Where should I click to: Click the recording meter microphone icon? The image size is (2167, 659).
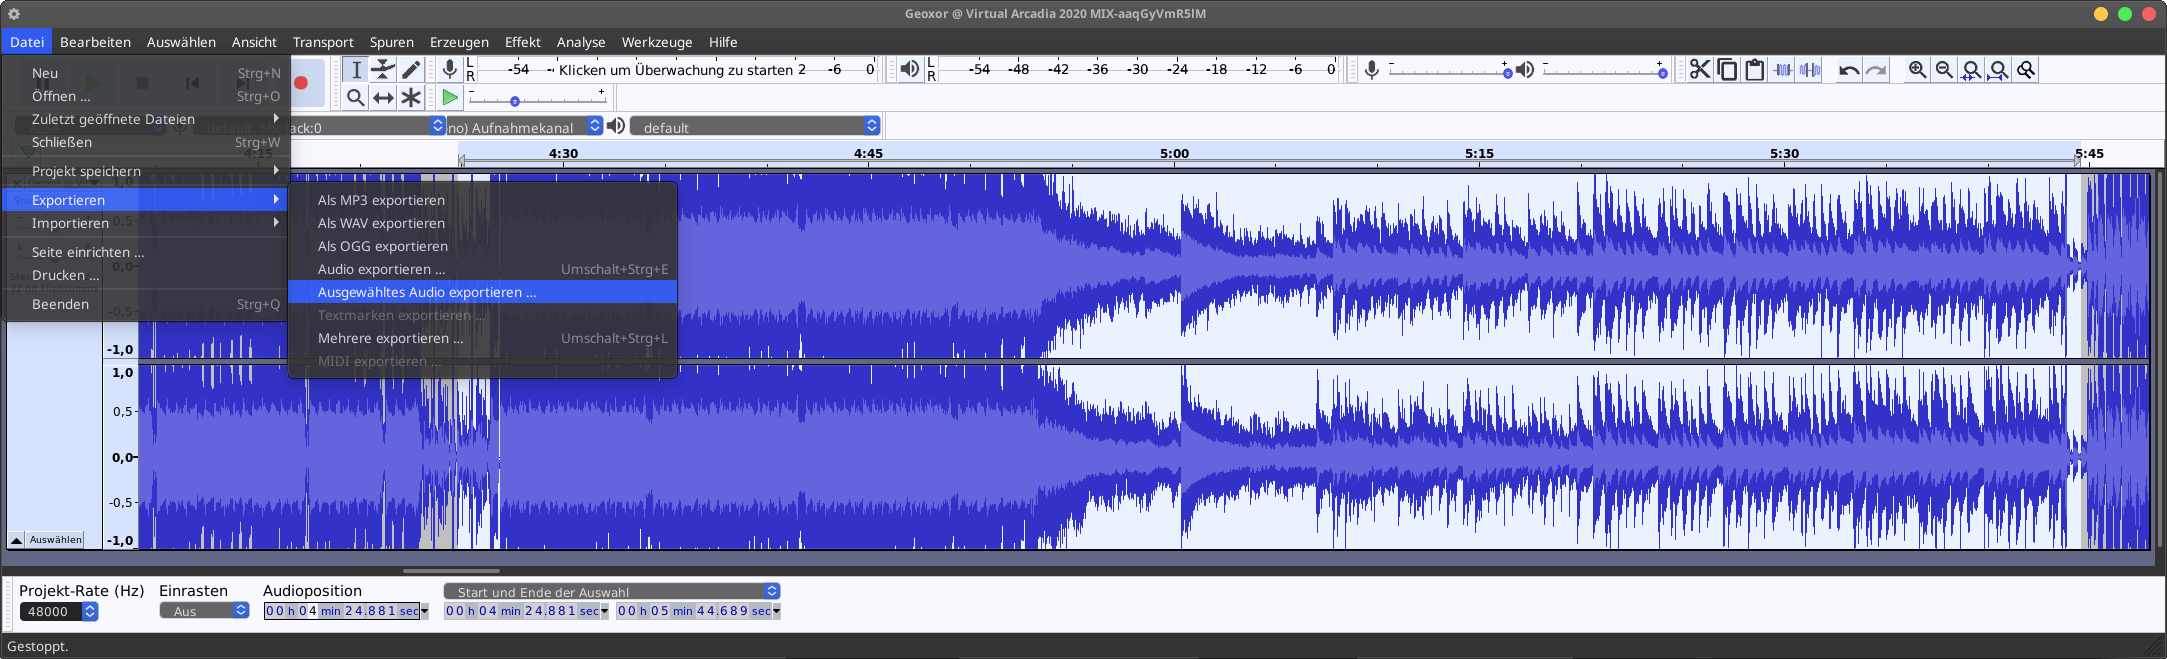click(x=450, y=69)
